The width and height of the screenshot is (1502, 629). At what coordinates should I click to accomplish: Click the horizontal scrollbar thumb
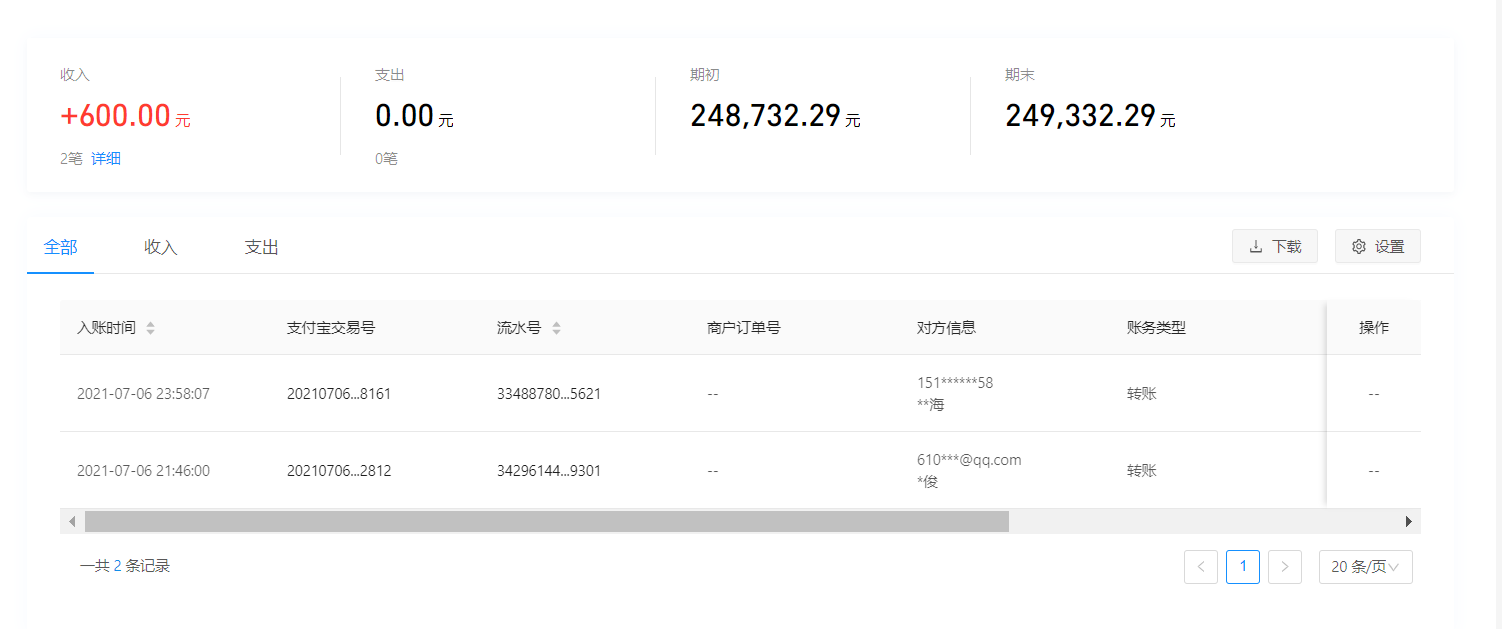[546, 521]
